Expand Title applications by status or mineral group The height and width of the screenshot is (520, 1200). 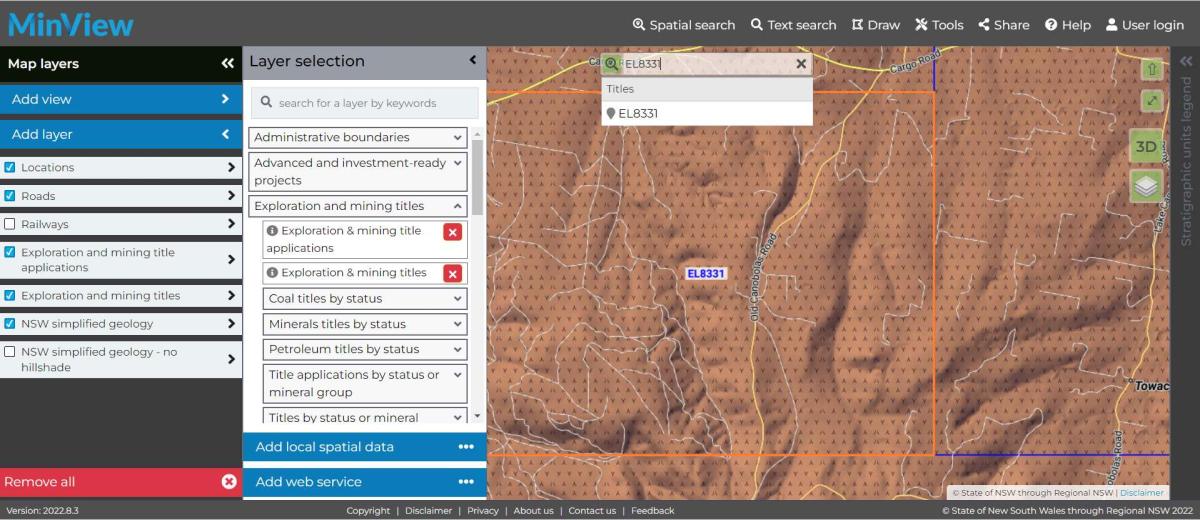[x=366, y=383]
